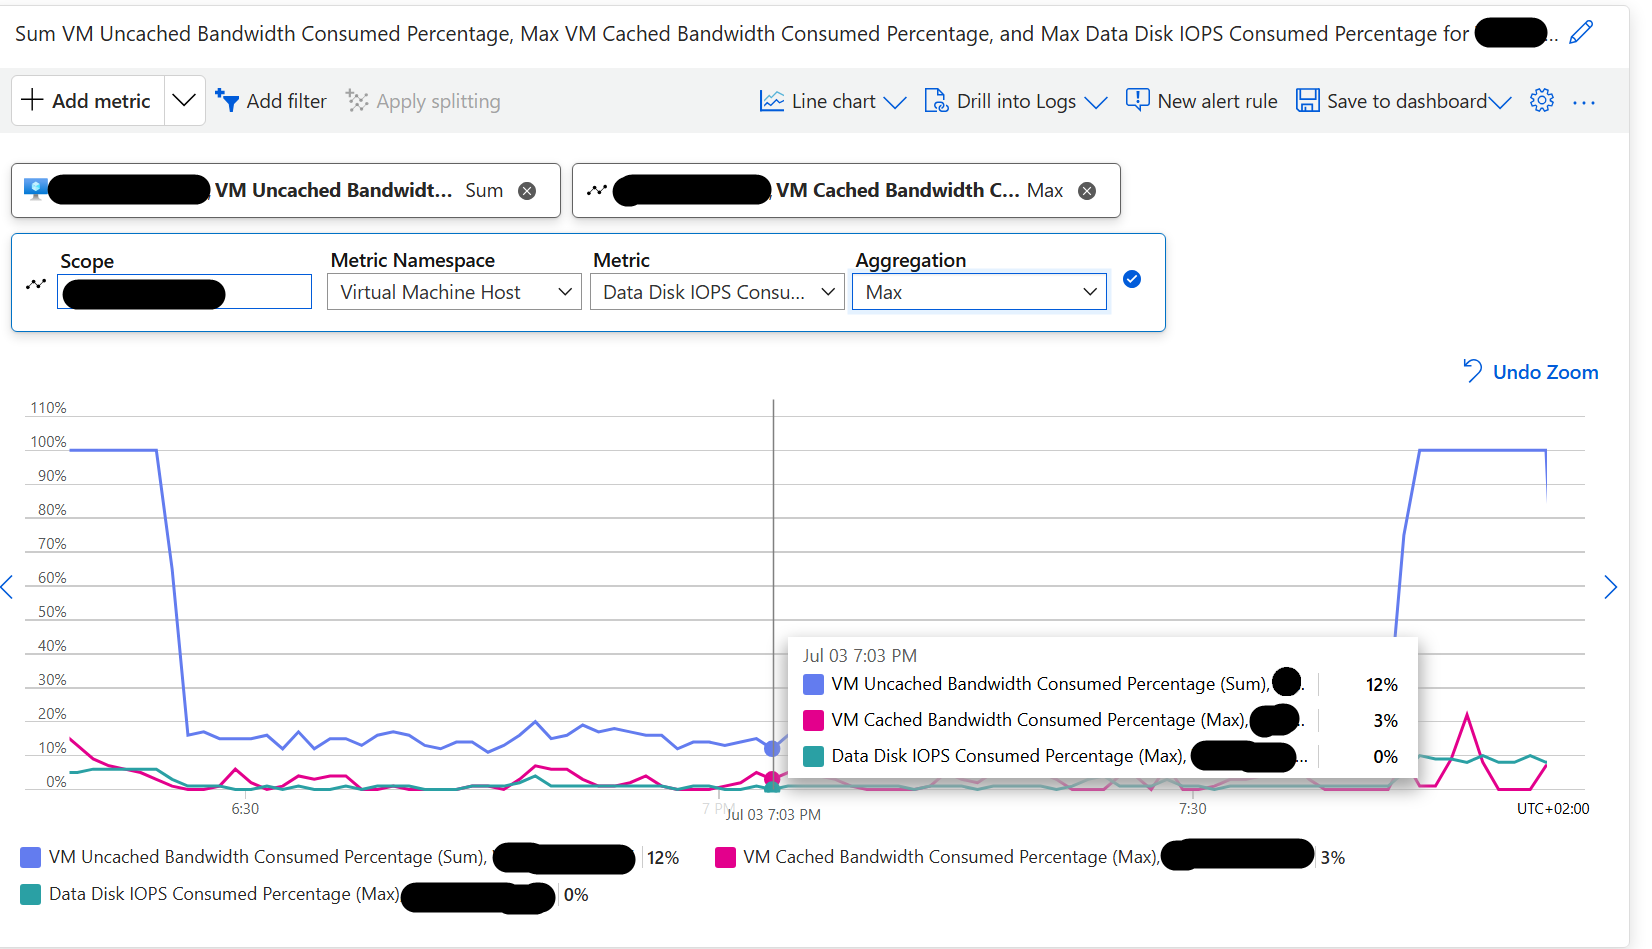
Task: Open more options via the ellipsis icon
Action: tap(1584, 101)
